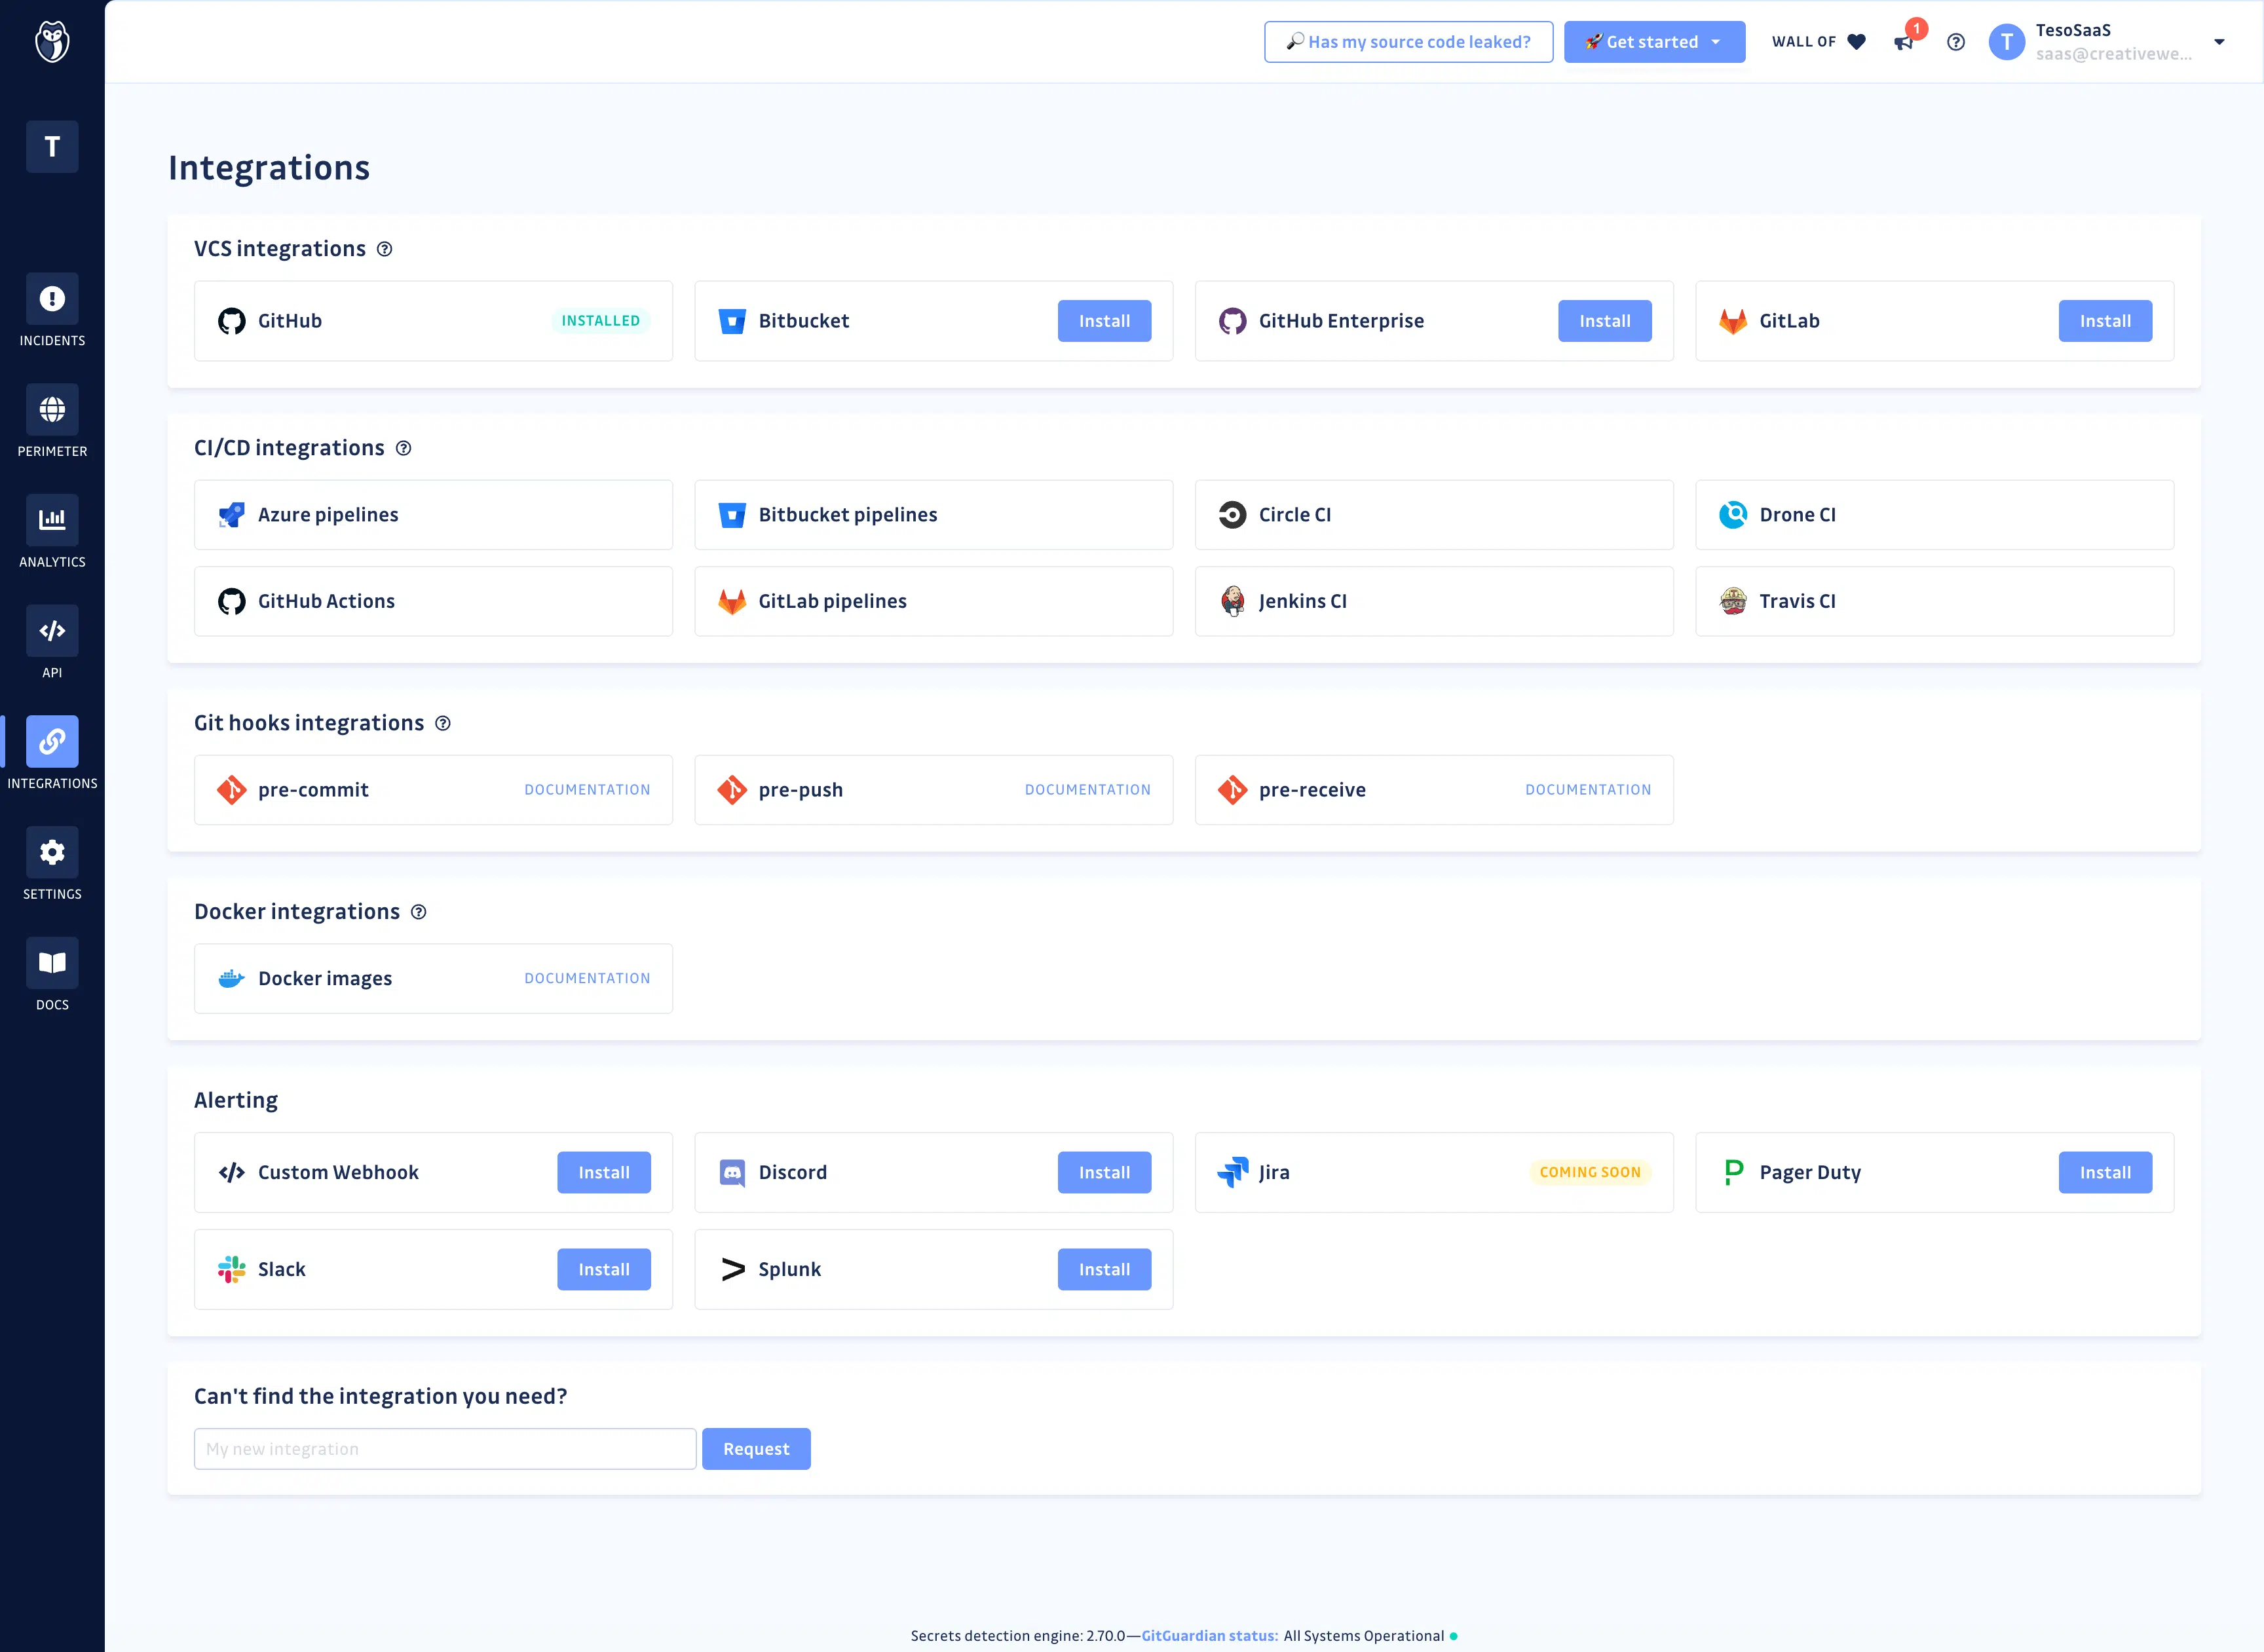The image size is (2264, 1652).
Task: Open pre-receive documentation link
Action: (x=1588, y=790)
